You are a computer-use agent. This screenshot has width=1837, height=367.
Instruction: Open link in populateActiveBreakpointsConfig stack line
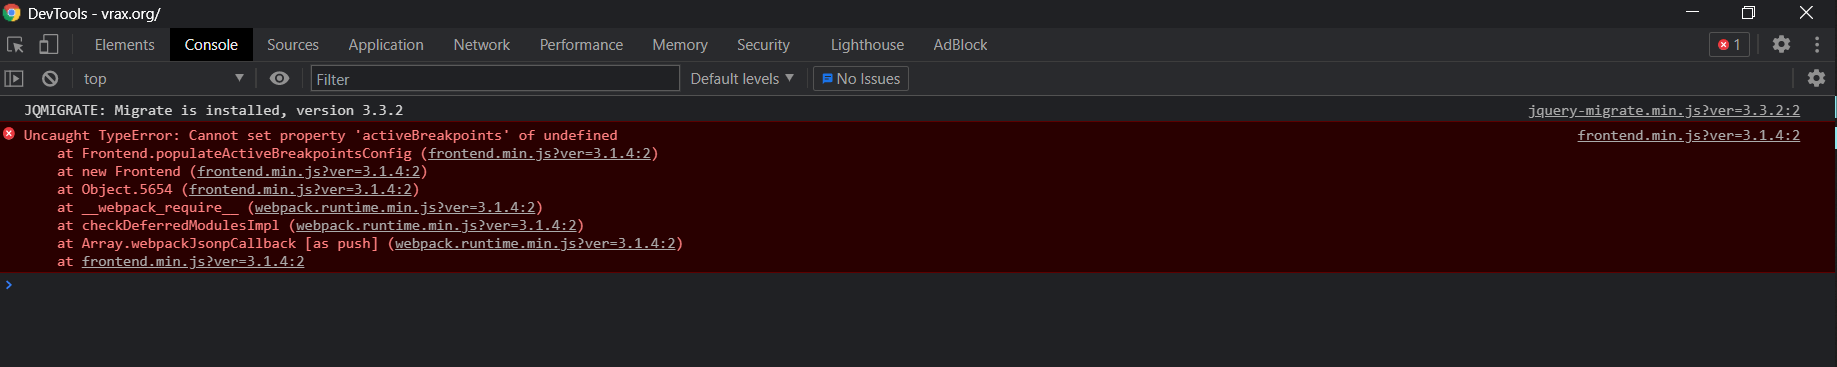tap(539, 153)
